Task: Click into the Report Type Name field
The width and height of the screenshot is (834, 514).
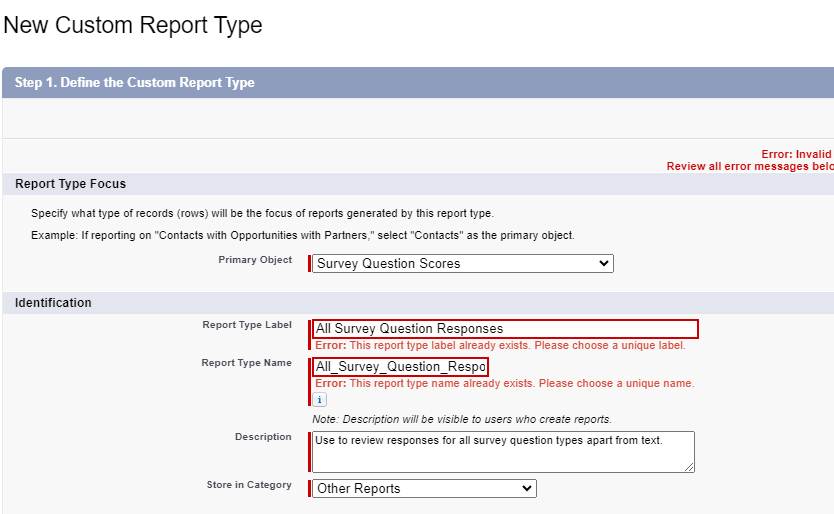Action: pyautogui.click(x=401, y=367)
